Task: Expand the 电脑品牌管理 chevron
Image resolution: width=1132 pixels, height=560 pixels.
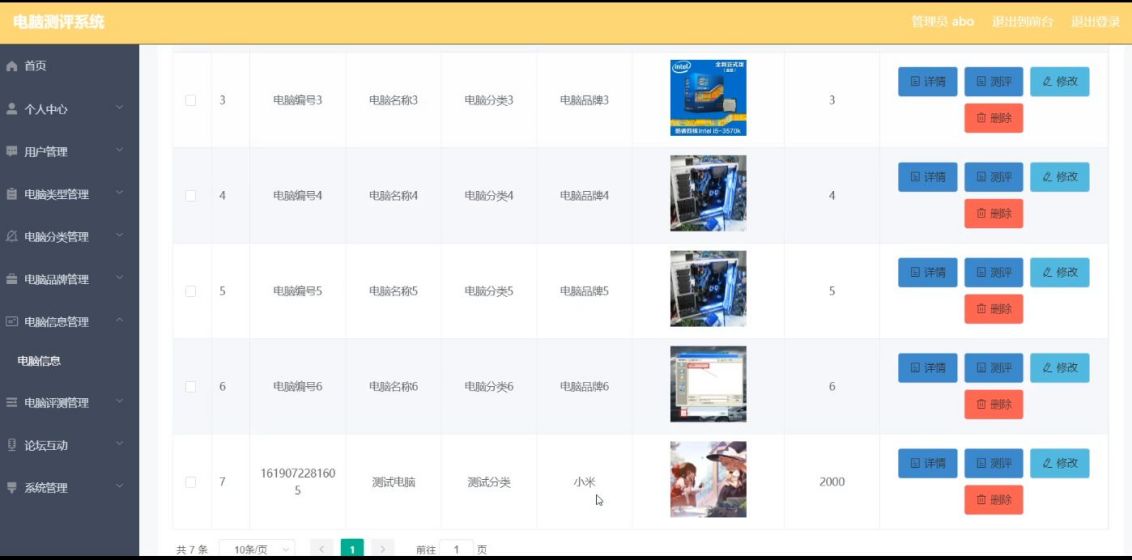Action: coord(120,279)
